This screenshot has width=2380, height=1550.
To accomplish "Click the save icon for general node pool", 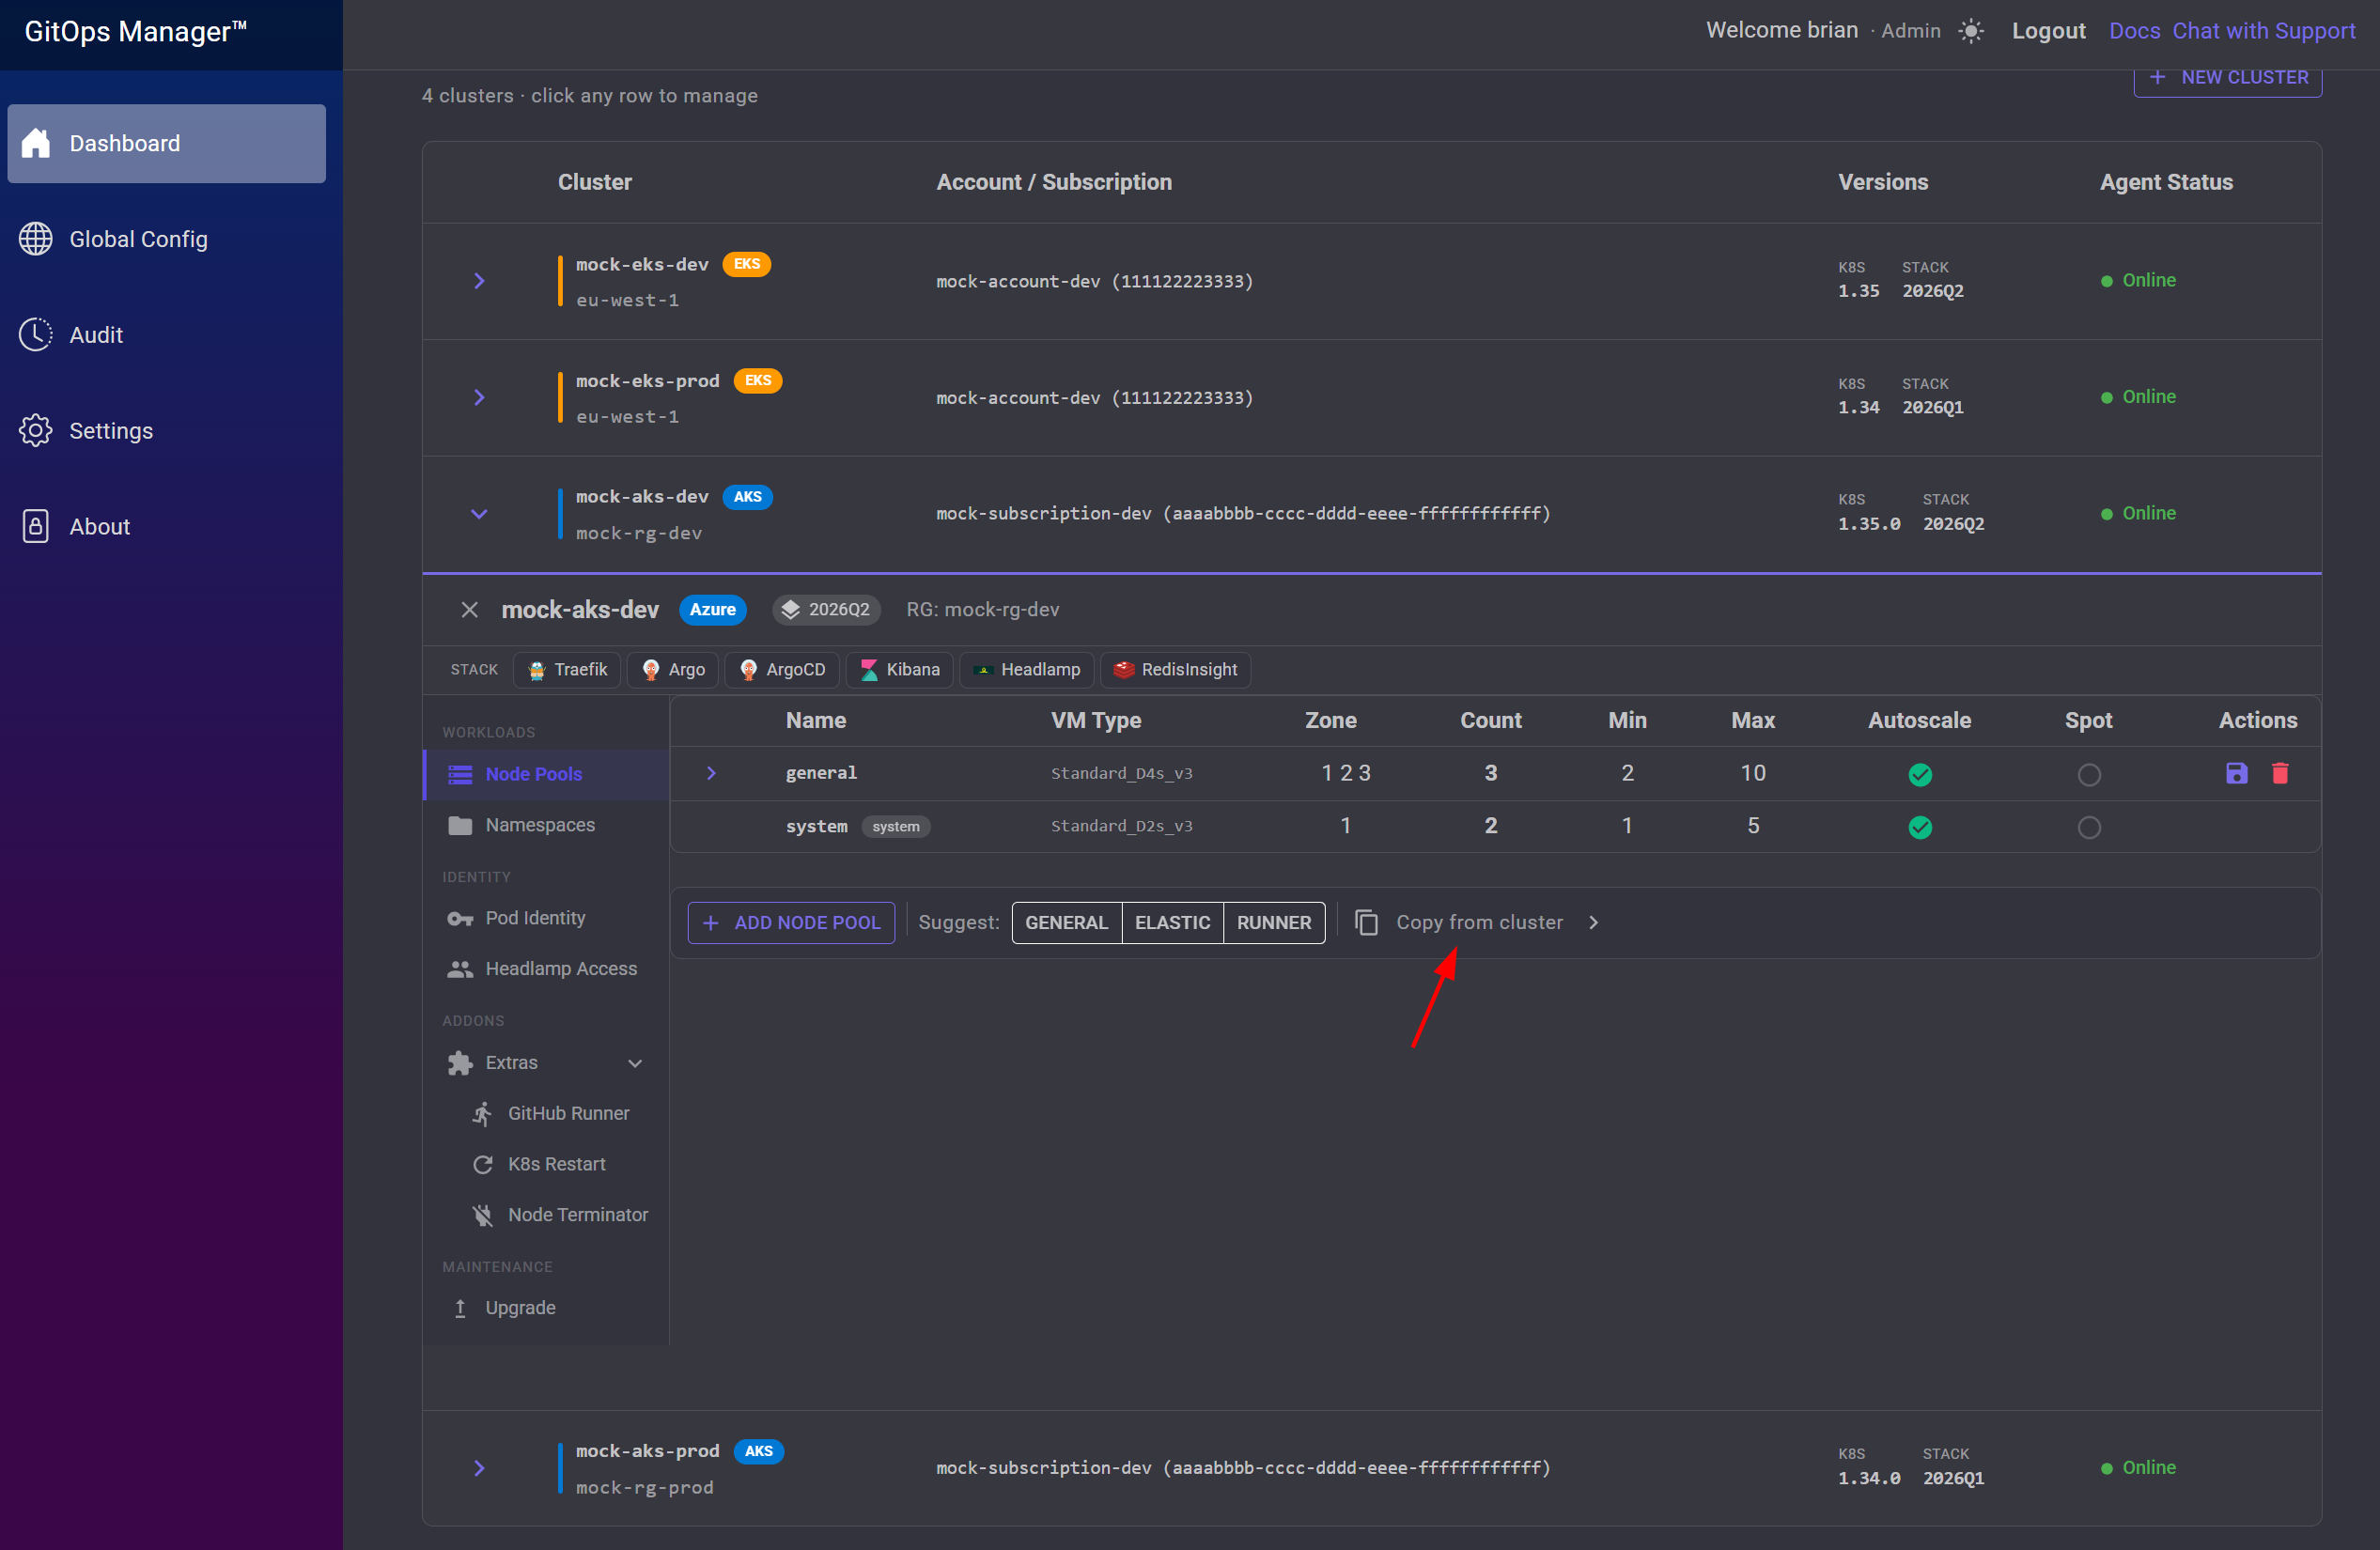I will (x=2236, y=773).
